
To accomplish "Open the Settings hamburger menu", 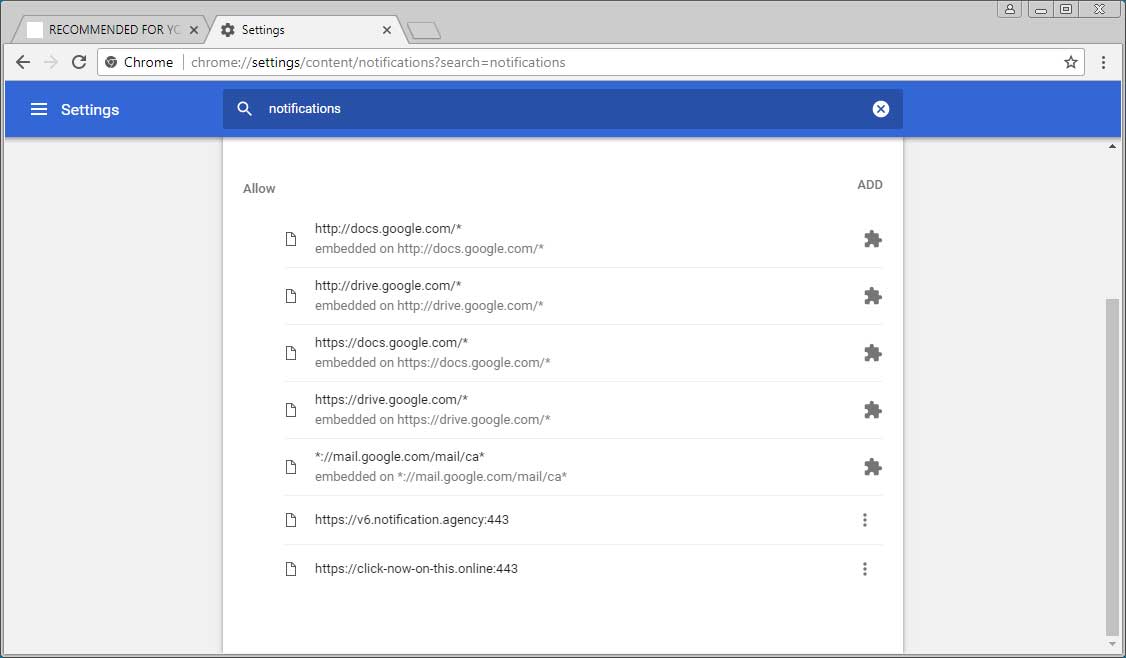I will pyautogui.click(x=39, y=109).
